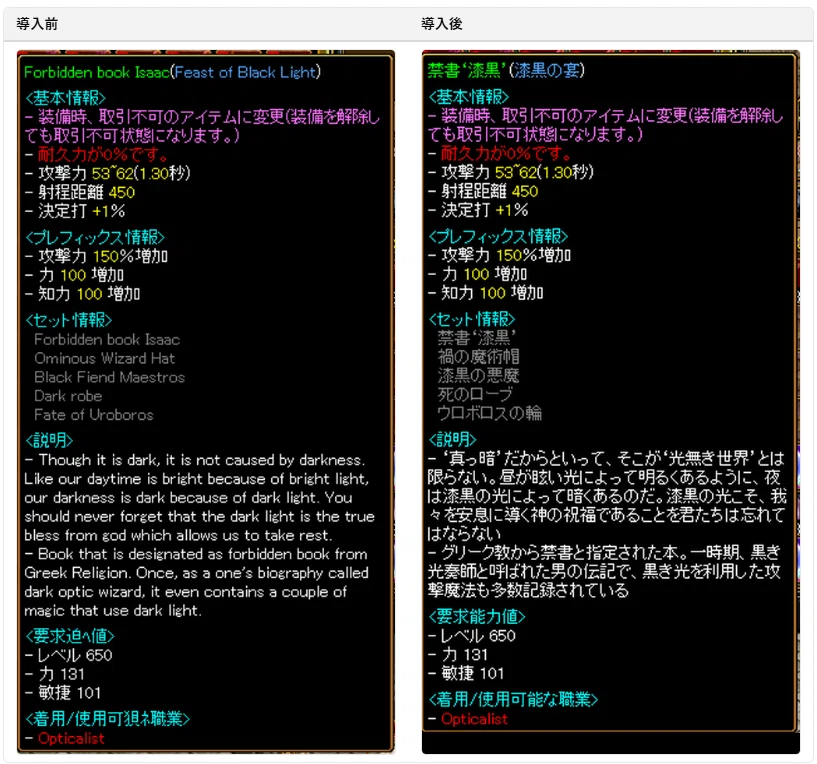The height and width of the screenshot is (764, 817).
Task: Click the 導入後 column header
Action: coord(442,24)
